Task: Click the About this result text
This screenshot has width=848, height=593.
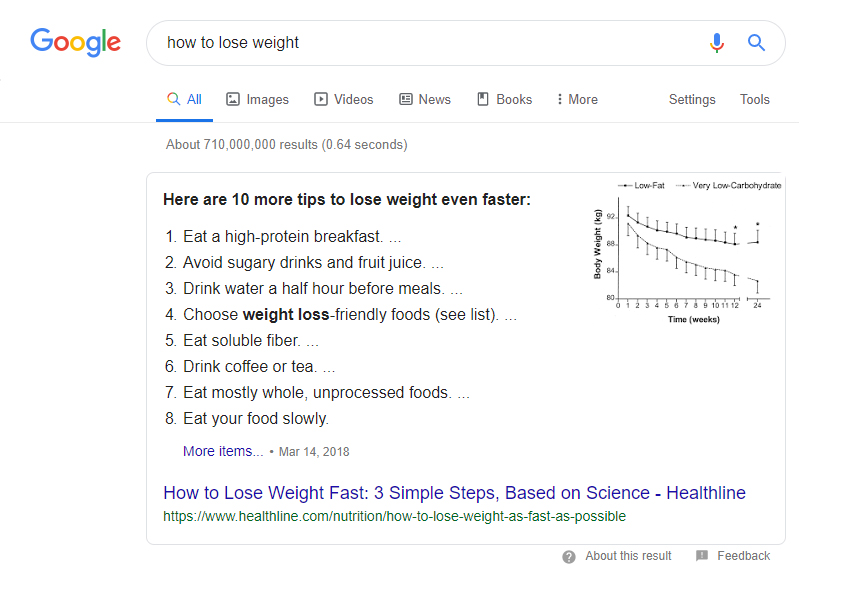Action: click(628, 556)
